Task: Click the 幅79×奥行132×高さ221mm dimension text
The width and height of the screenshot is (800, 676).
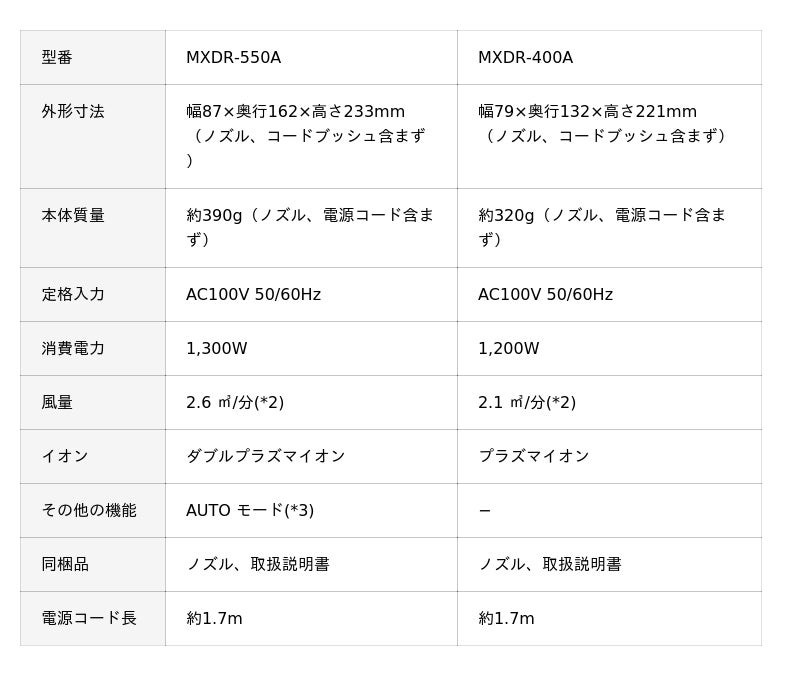Action: pyautogui.click(x=587, y=111)
